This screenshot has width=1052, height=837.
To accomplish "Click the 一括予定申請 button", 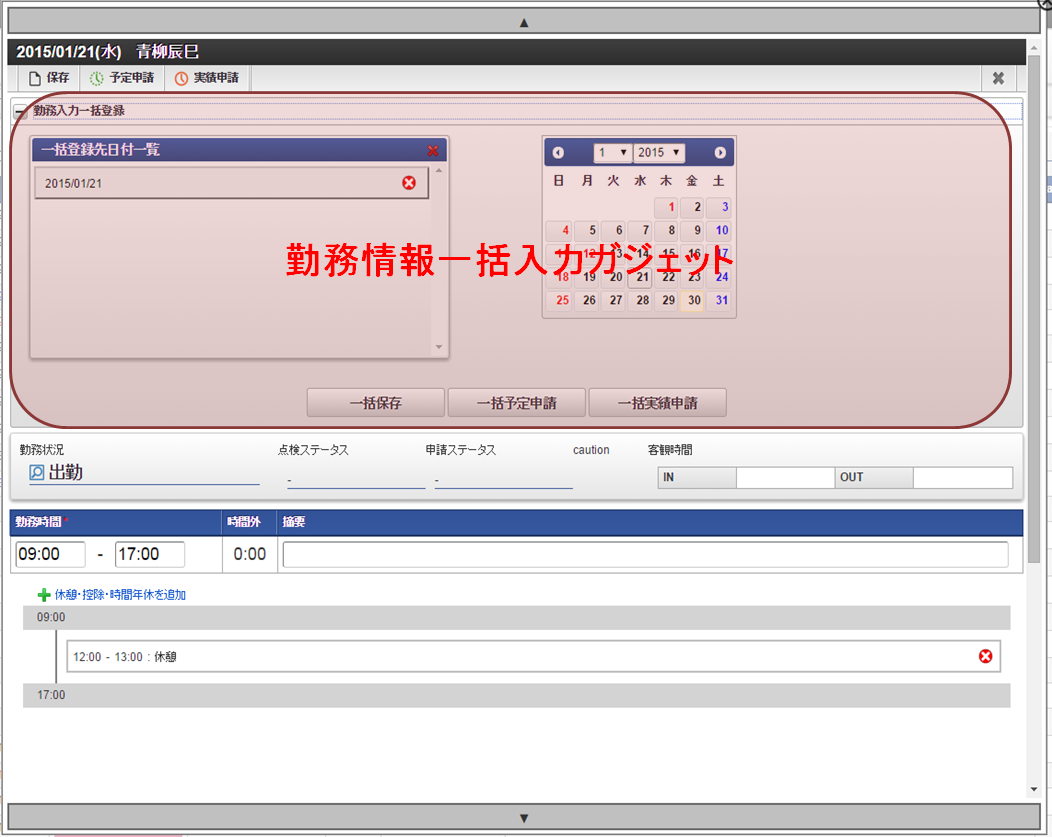I will pyautogui.click(x=517, y=402).
